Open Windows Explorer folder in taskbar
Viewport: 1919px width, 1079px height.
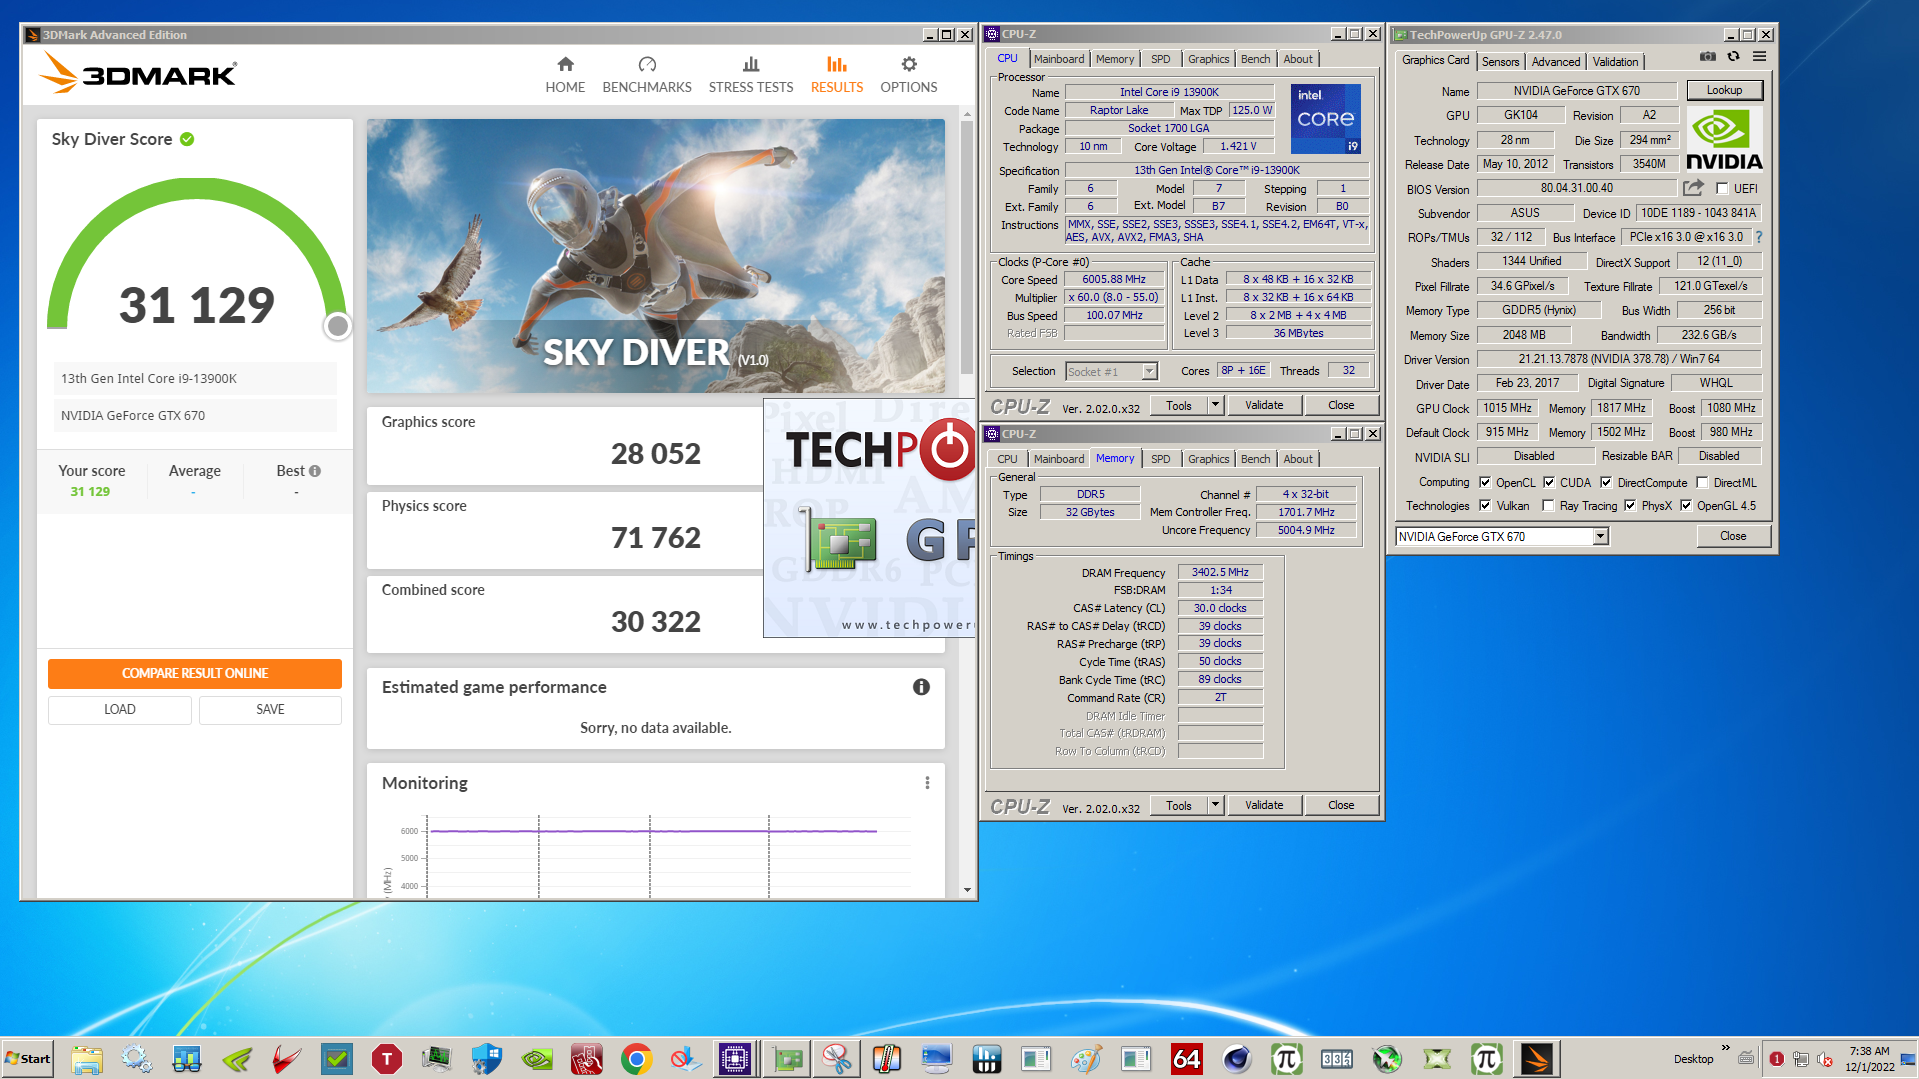tap(87, 1059)
